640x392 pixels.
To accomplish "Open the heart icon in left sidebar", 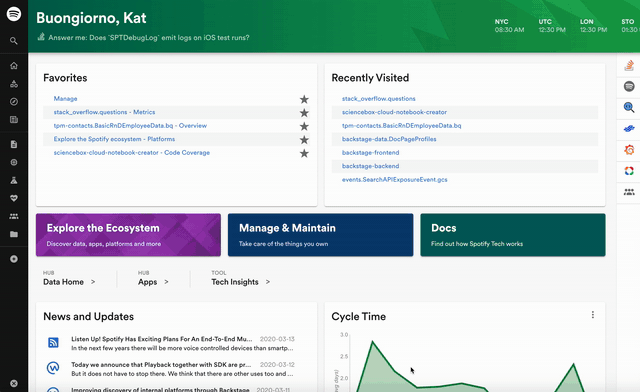I will point(14,198).
